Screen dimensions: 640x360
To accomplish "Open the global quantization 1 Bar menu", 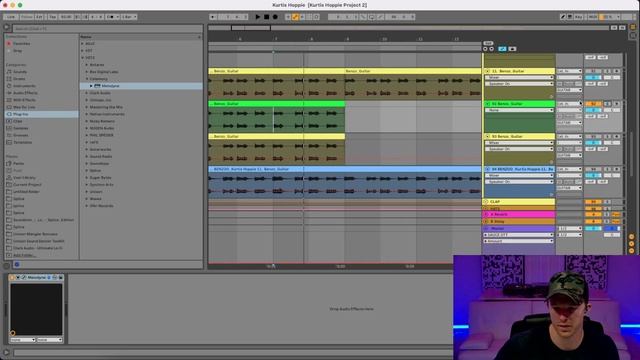I will (x=129, y=17).
